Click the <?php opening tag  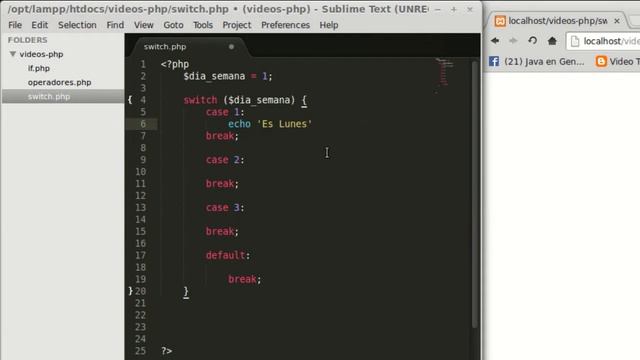pos(175,64)
